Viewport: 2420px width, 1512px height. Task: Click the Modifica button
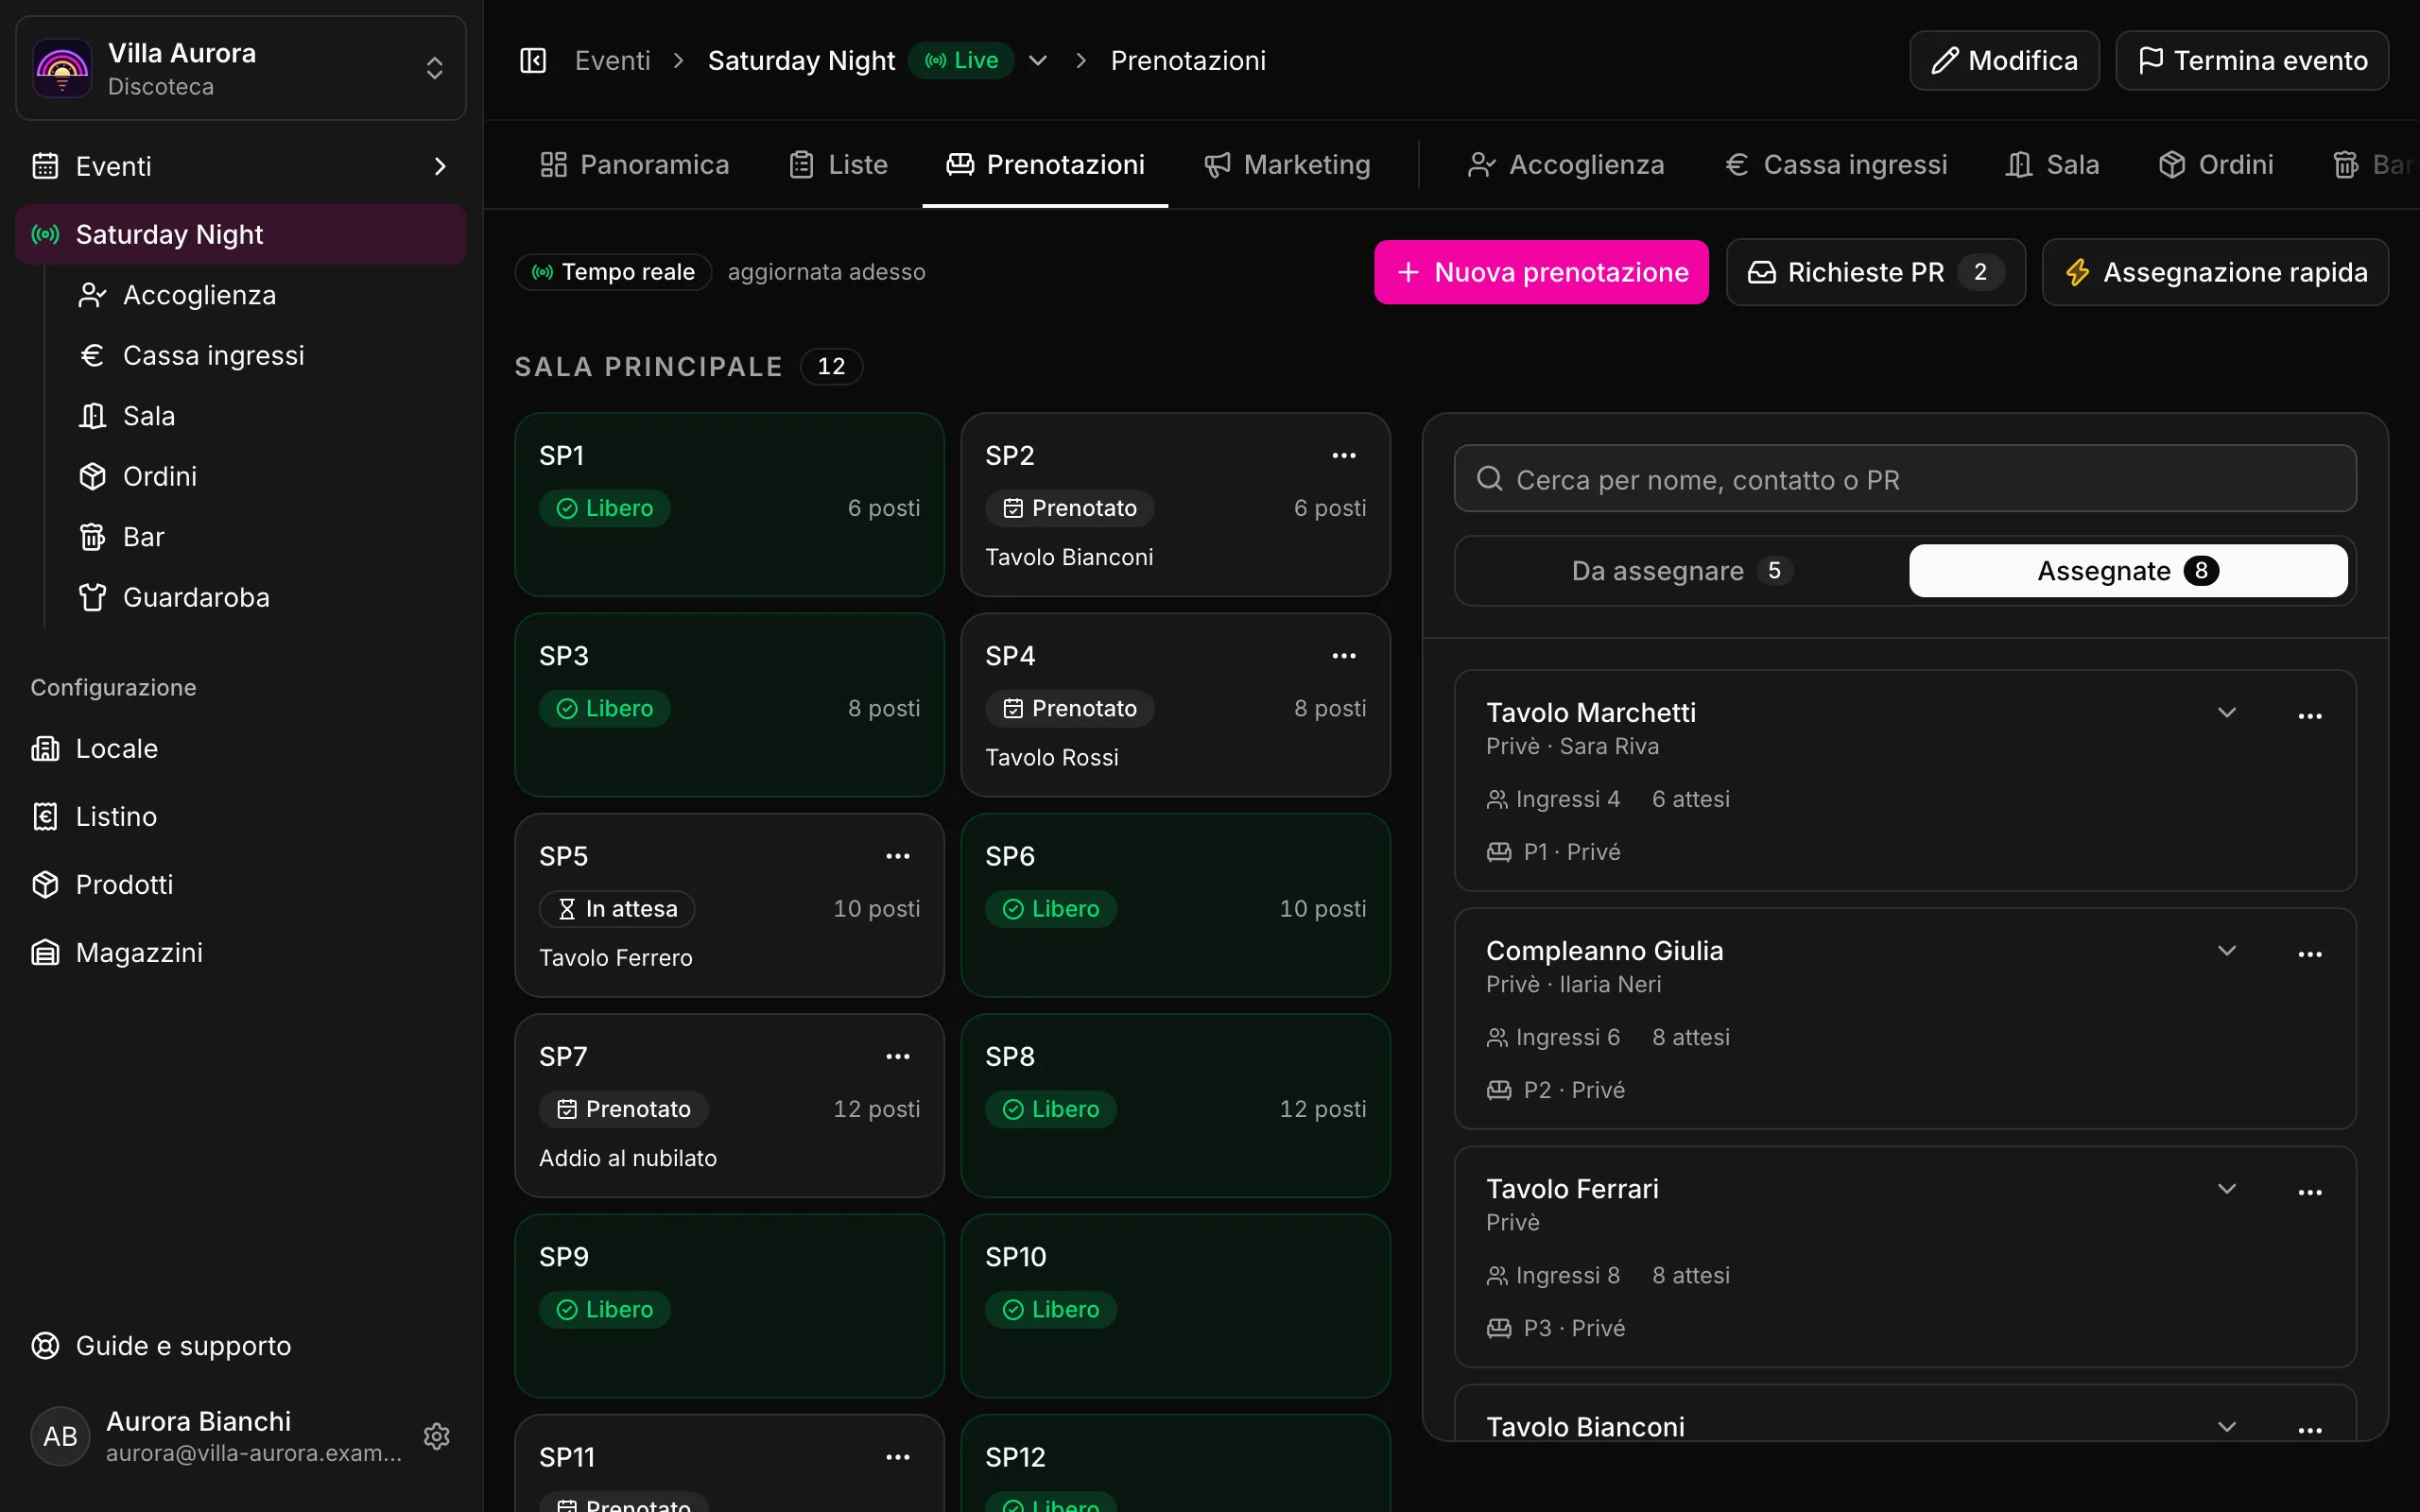tap(2004, 60)
